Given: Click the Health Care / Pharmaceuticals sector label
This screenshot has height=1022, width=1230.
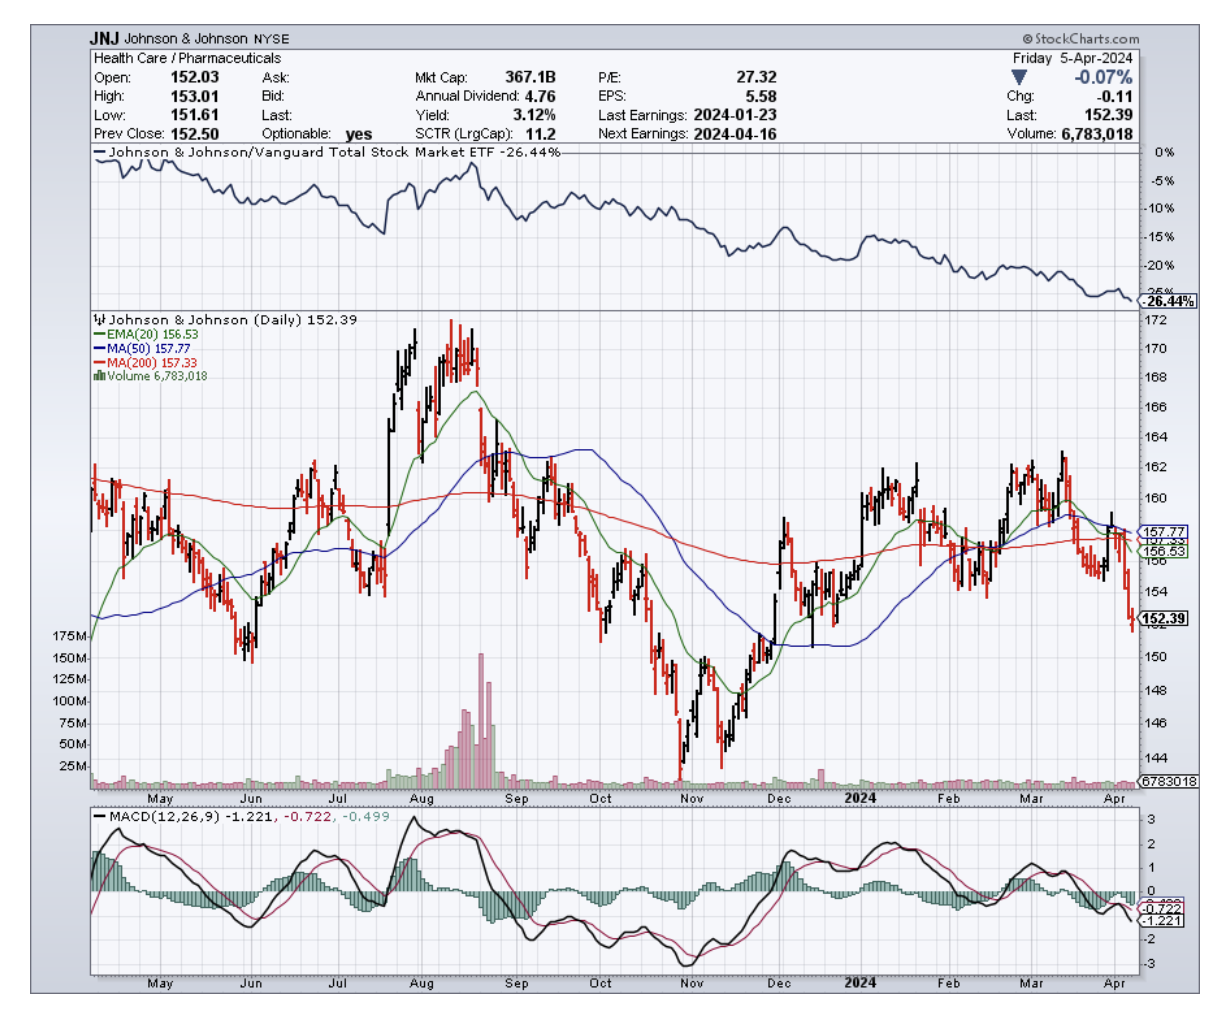Looking at the screenshot, I should [187, 58].
